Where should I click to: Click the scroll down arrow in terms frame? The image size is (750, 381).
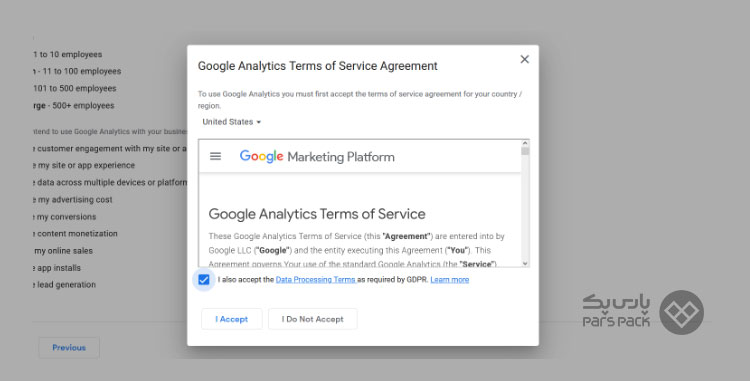click(x=525, y=263)
